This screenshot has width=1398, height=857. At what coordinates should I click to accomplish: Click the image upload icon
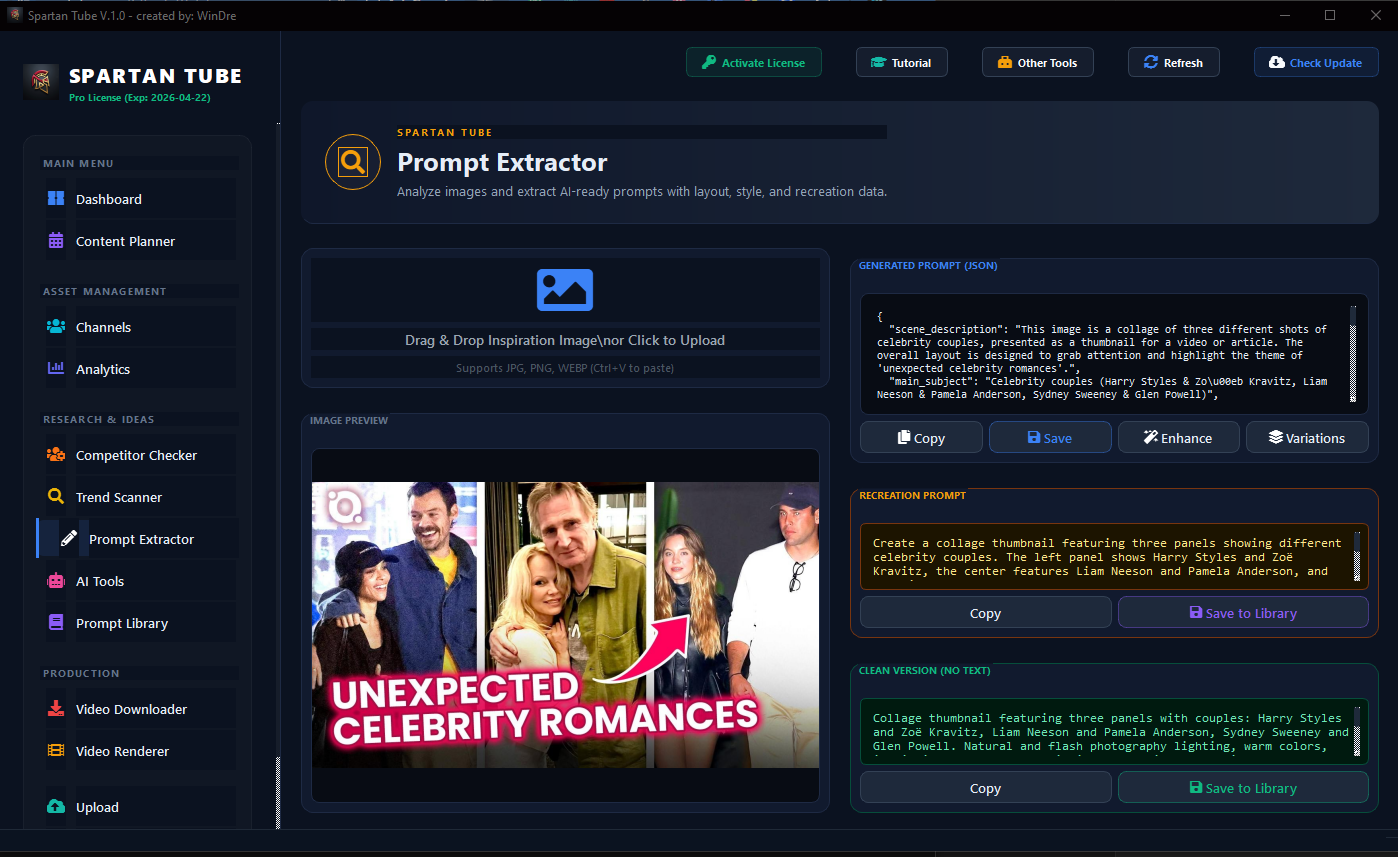point(565,290)
